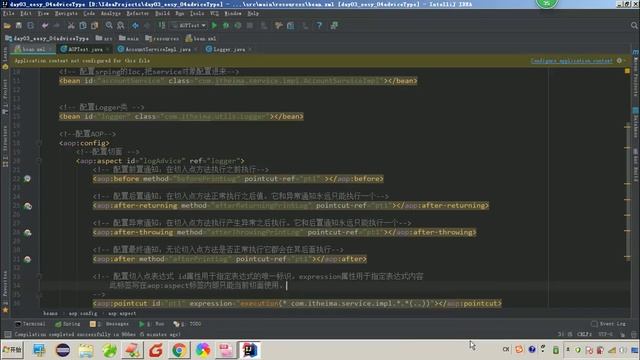640x360 pixels.
Task: Open the Settings wrench icon
Action: (x=279, y=26)
